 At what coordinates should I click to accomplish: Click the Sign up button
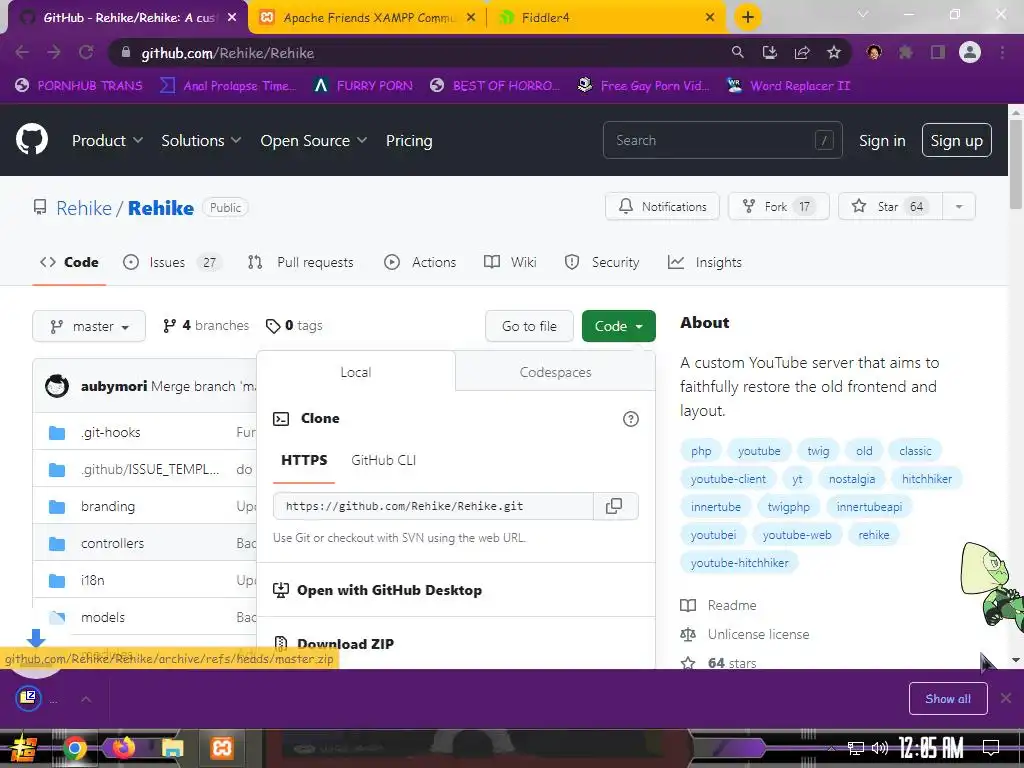[956, 140]
